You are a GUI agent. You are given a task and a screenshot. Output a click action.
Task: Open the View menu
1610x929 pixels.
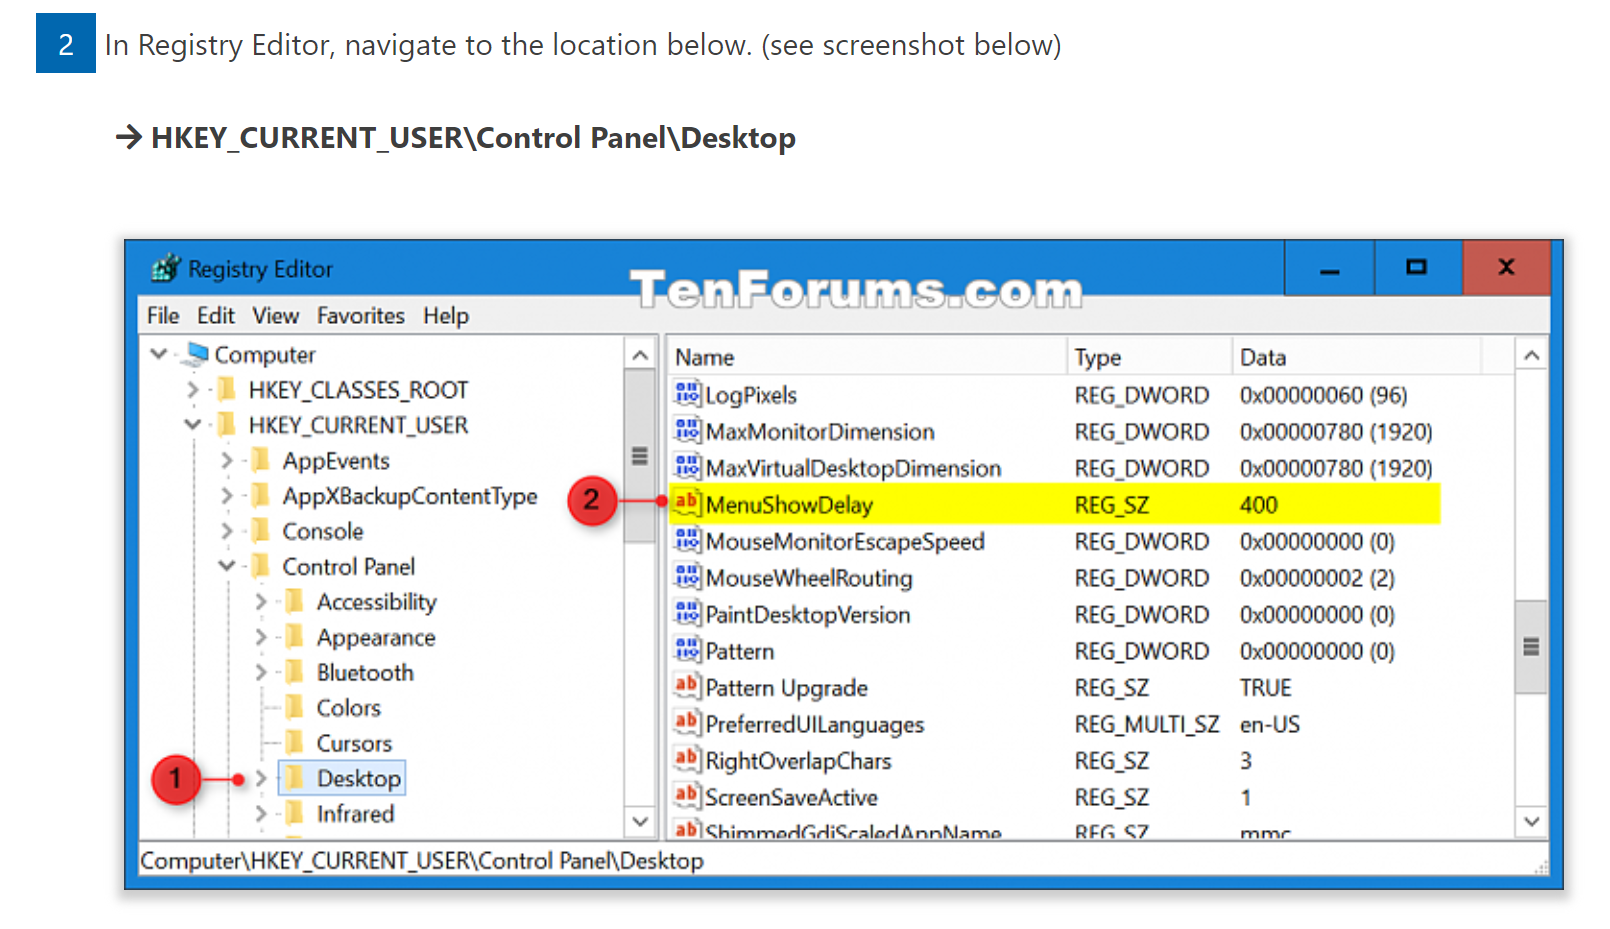276,316
